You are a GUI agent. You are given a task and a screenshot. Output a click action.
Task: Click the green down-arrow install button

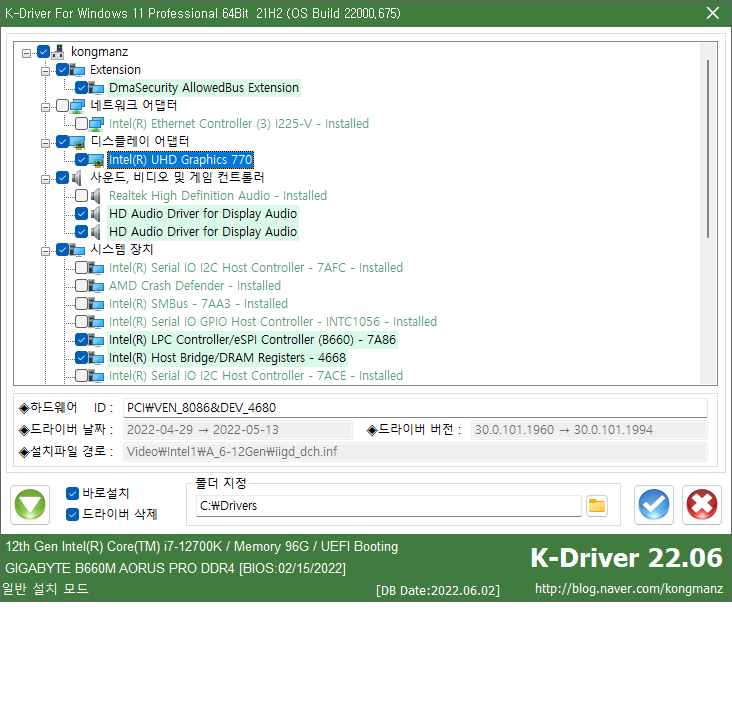30,505
